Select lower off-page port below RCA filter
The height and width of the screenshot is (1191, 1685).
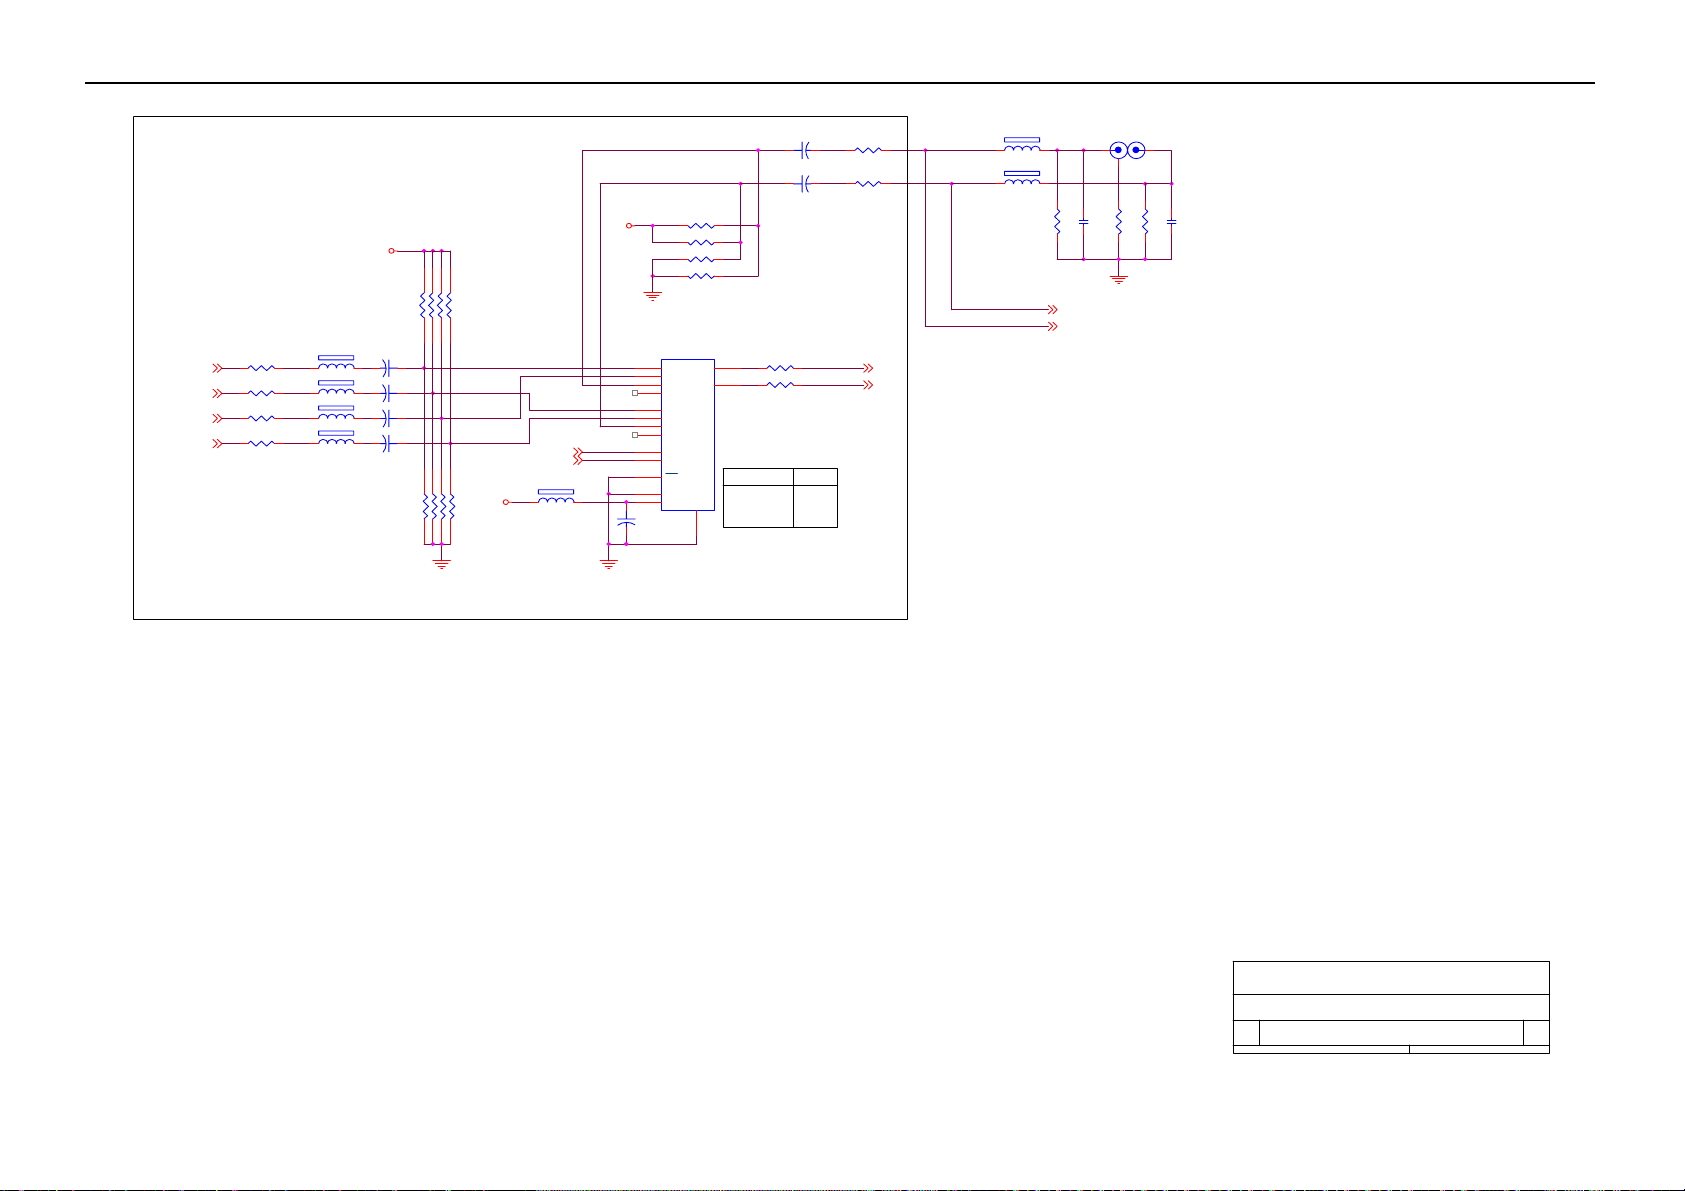click(x=1053, y=326)
